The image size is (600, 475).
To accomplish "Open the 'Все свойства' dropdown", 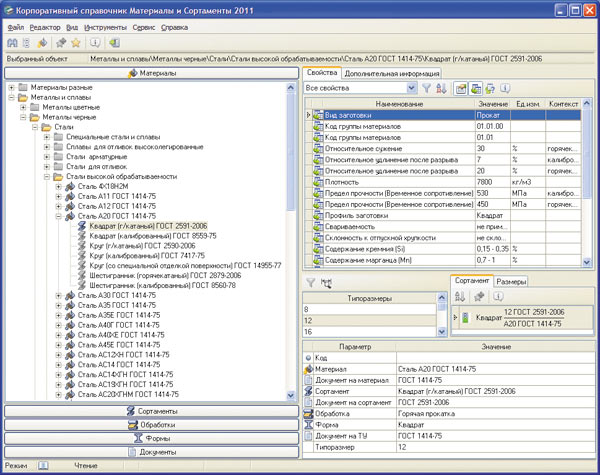I will pos(411,89).
